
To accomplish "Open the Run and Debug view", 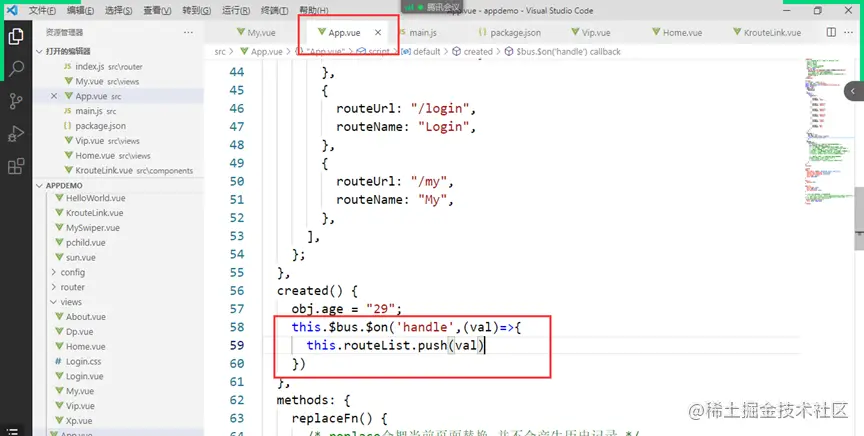I will (16, 133).
